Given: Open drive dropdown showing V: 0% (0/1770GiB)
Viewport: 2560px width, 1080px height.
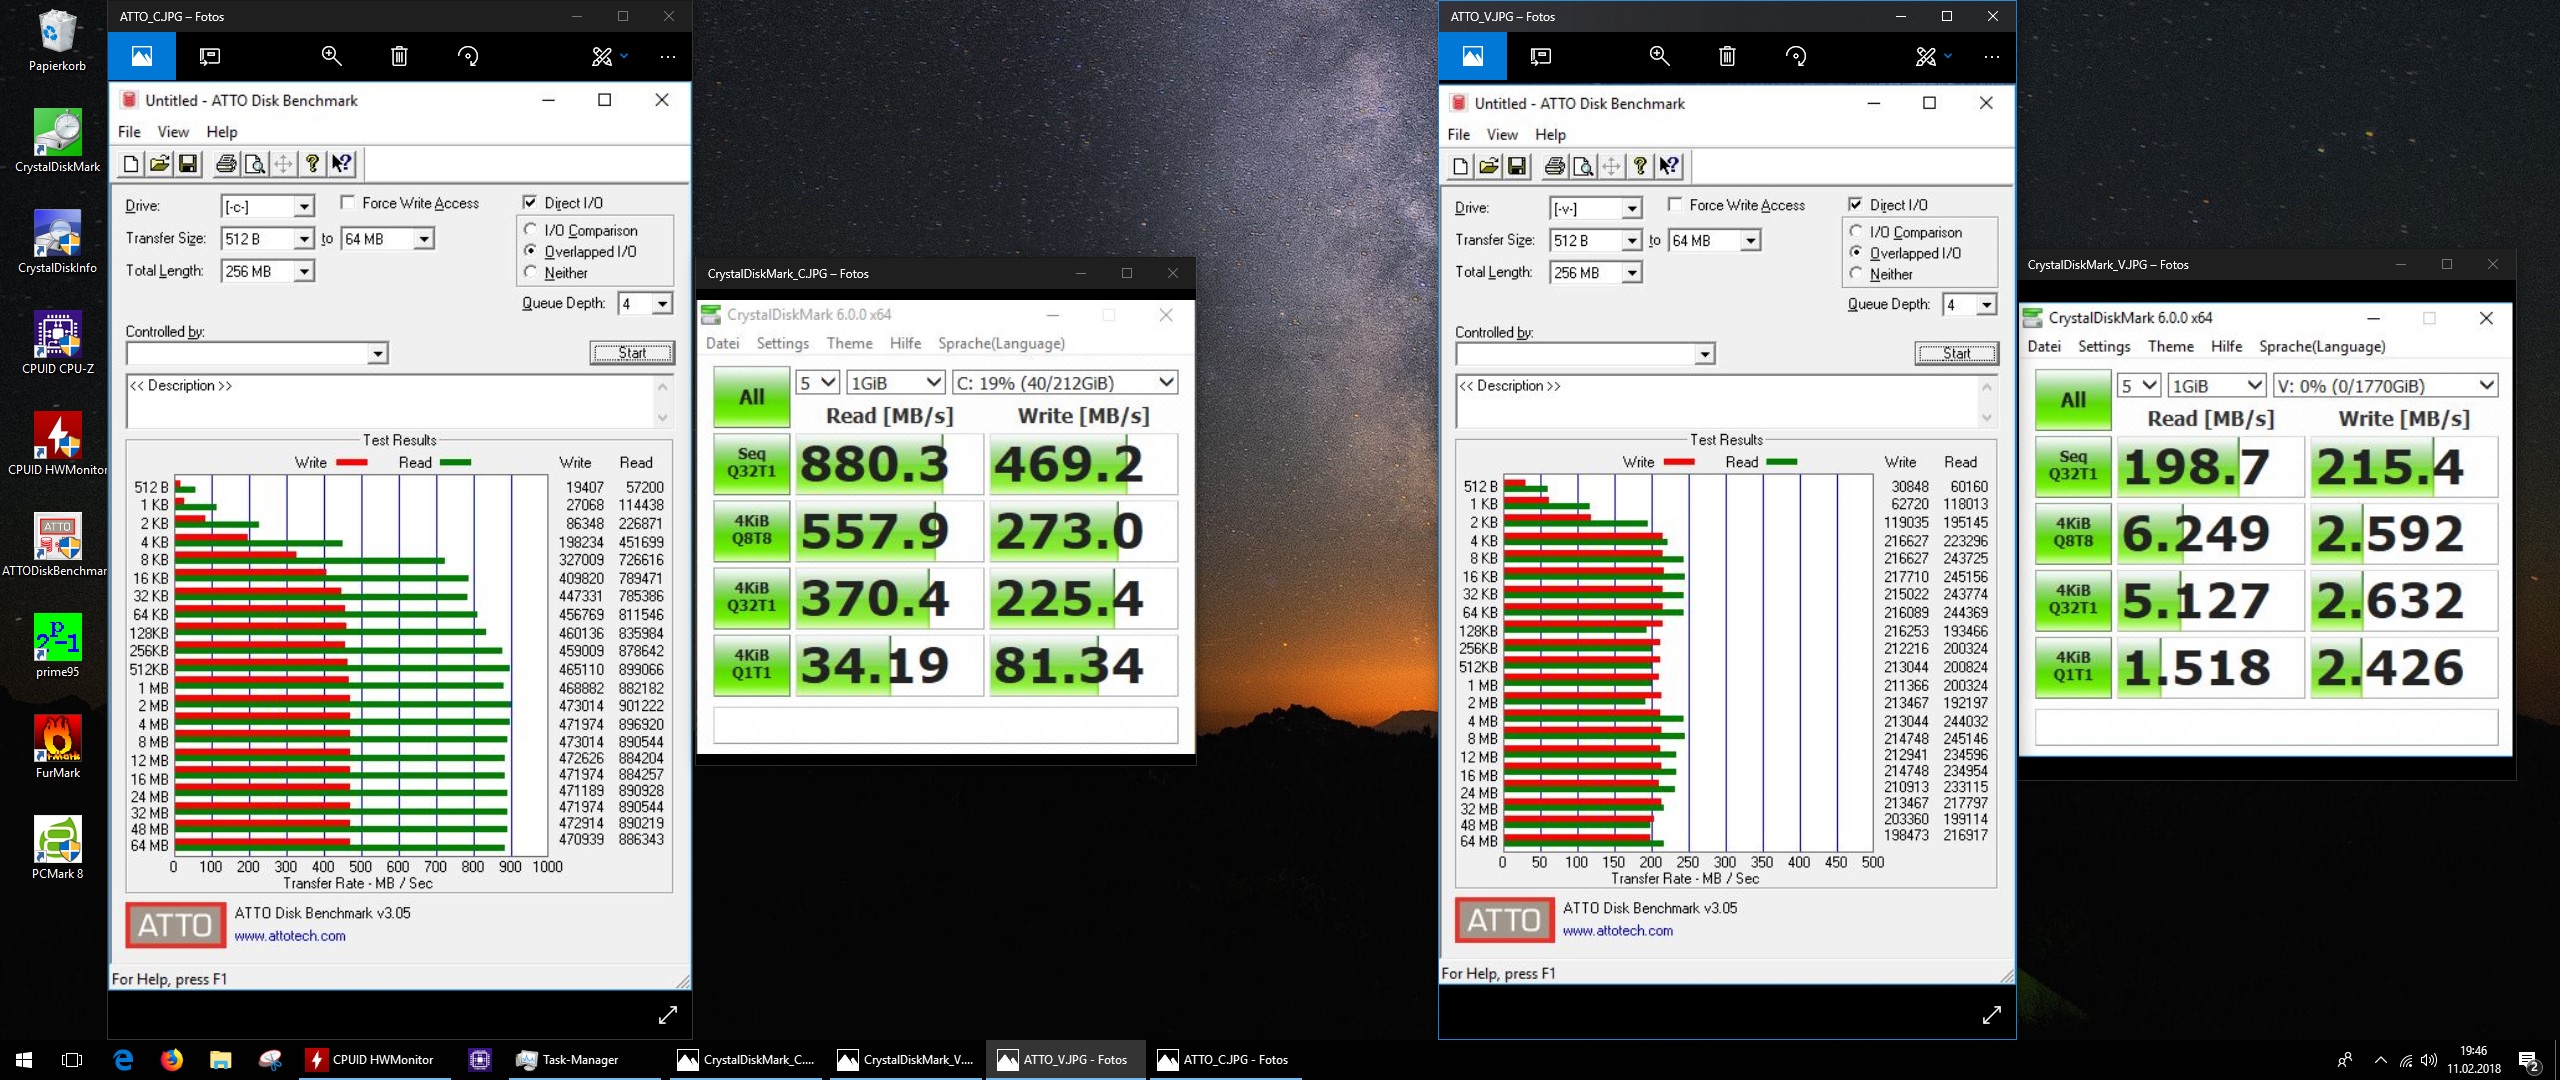Looking at the screenshot, I should tap(2386, 386).
